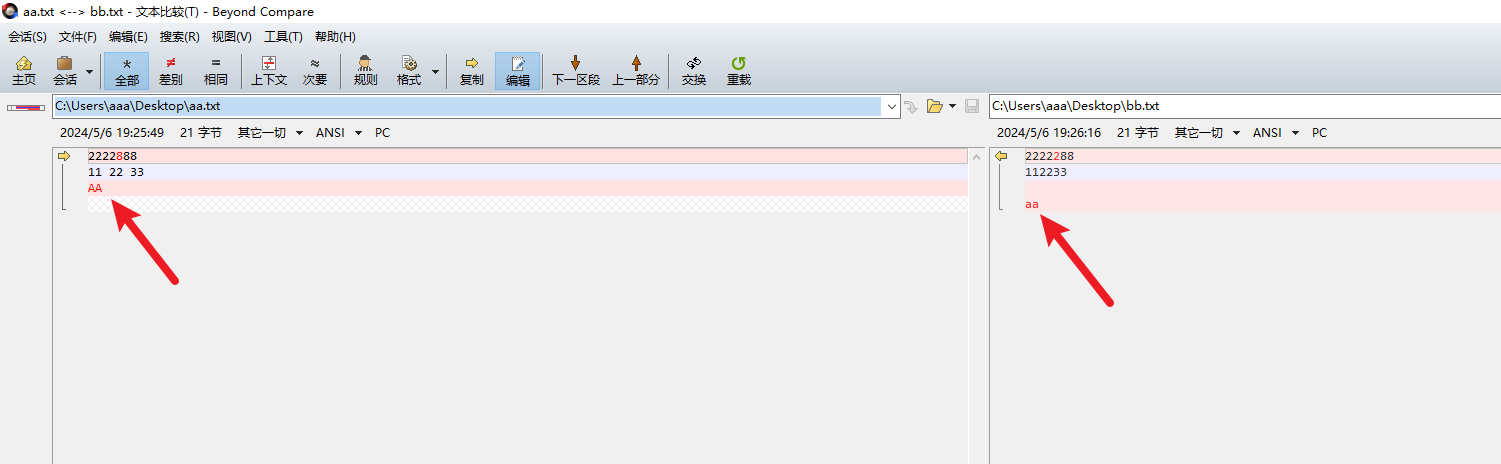Click the 格式 format toolbar icon
The image size is (1501, 464).
pos(409,71)
